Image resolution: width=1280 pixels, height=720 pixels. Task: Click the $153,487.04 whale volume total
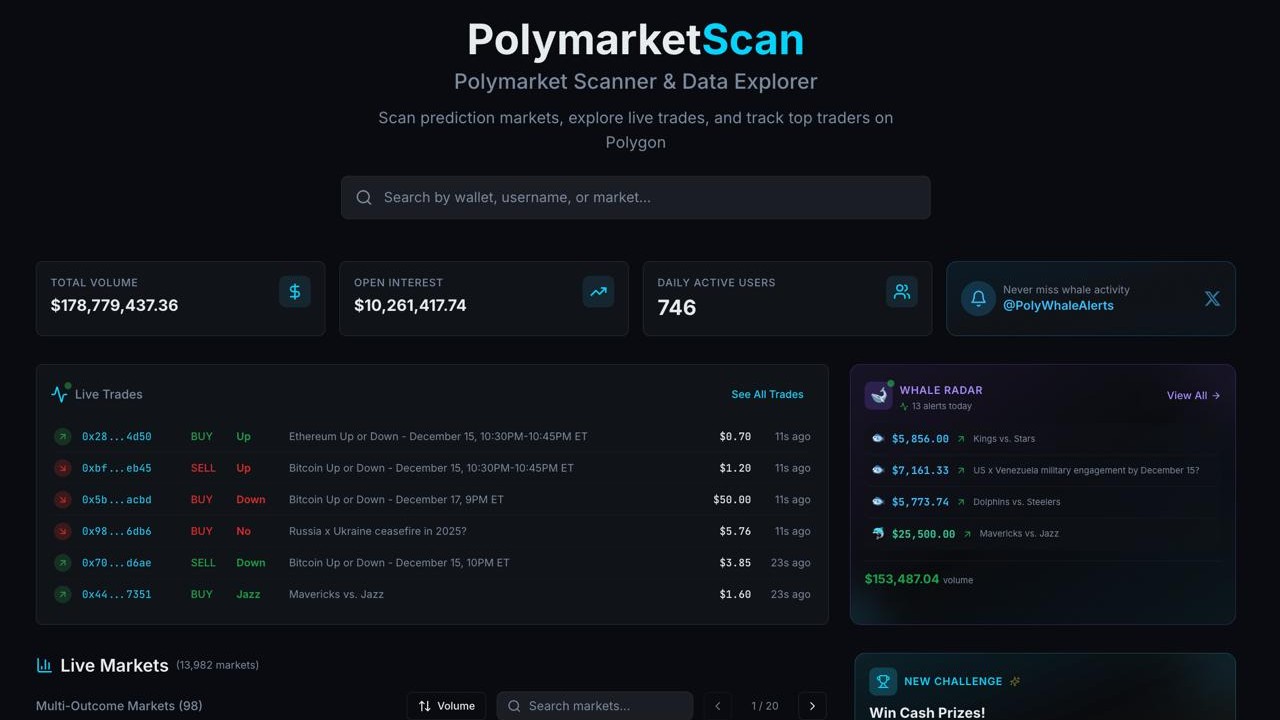coord(902,579)
